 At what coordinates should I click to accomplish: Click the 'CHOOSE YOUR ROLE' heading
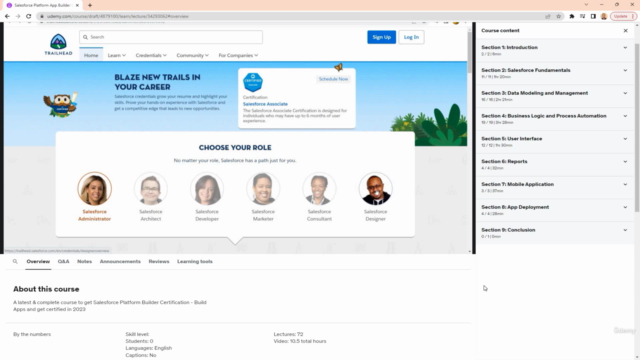(235, 148)
